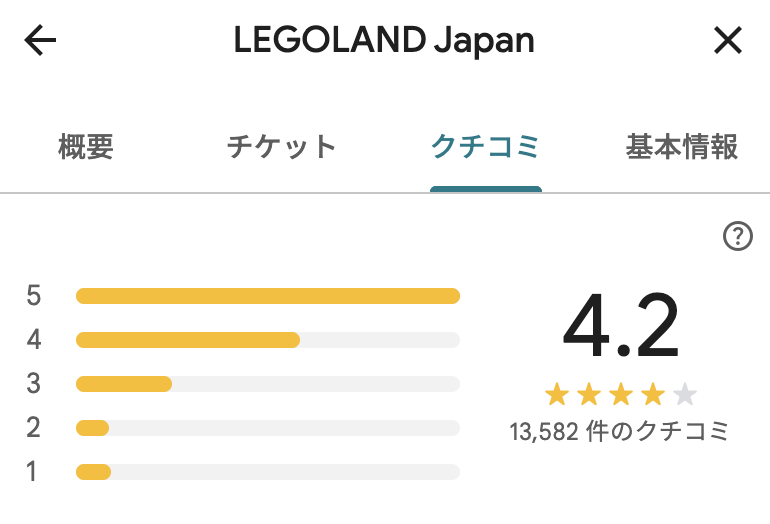The image size is (770, 524).
Task: Click the rating label number 5
Action: point(34,296)
